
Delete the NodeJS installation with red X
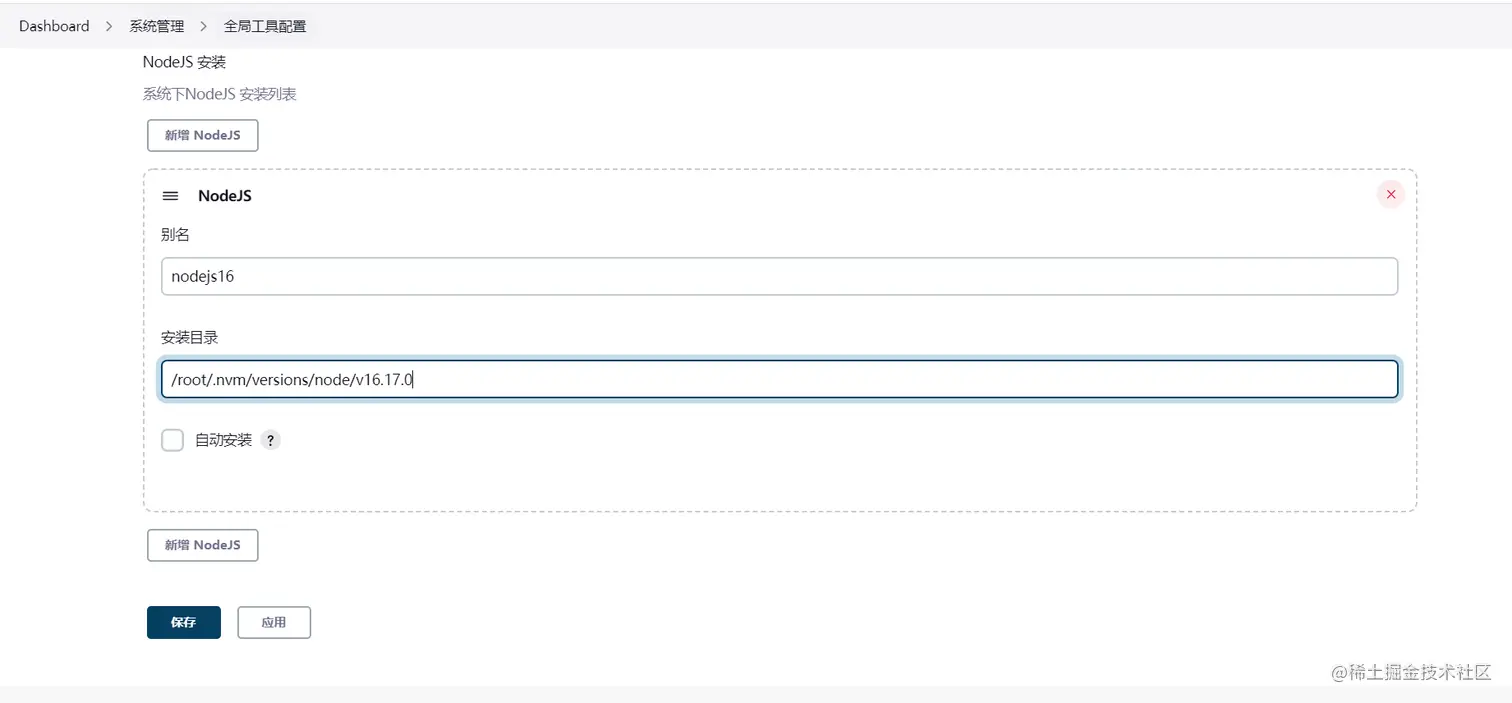click(1390, 195)
